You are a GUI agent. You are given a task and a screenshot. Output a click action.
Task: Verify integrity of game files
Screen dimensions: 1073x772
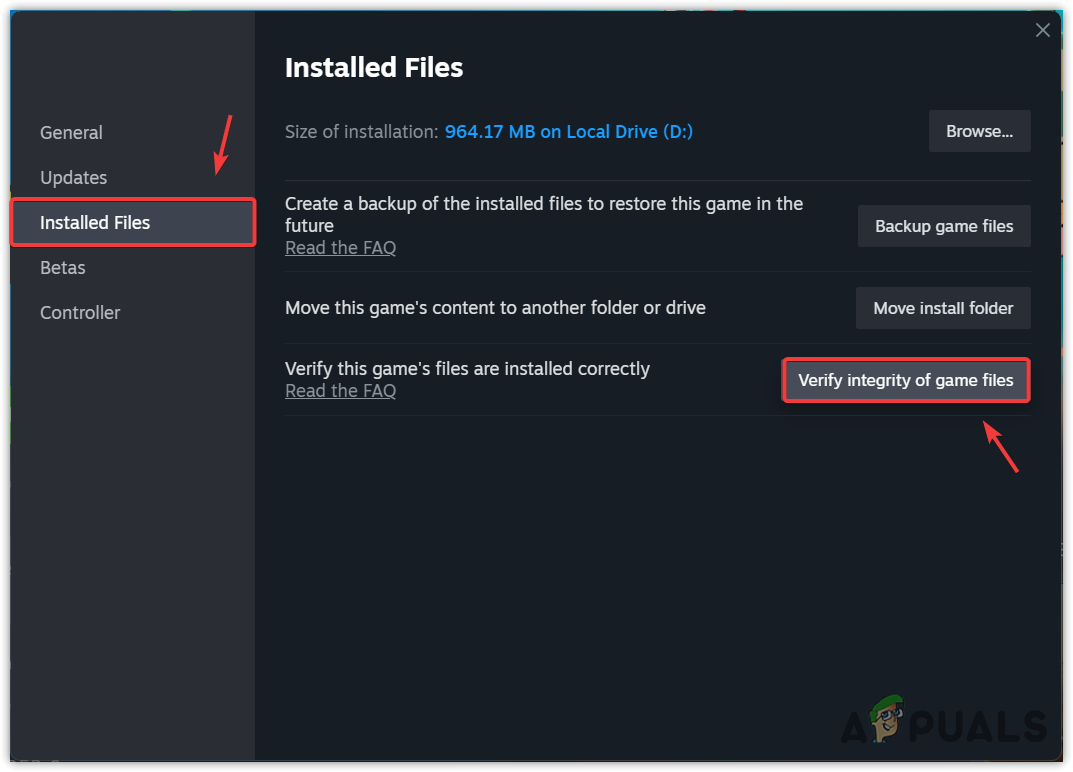[x=905, y=380]
